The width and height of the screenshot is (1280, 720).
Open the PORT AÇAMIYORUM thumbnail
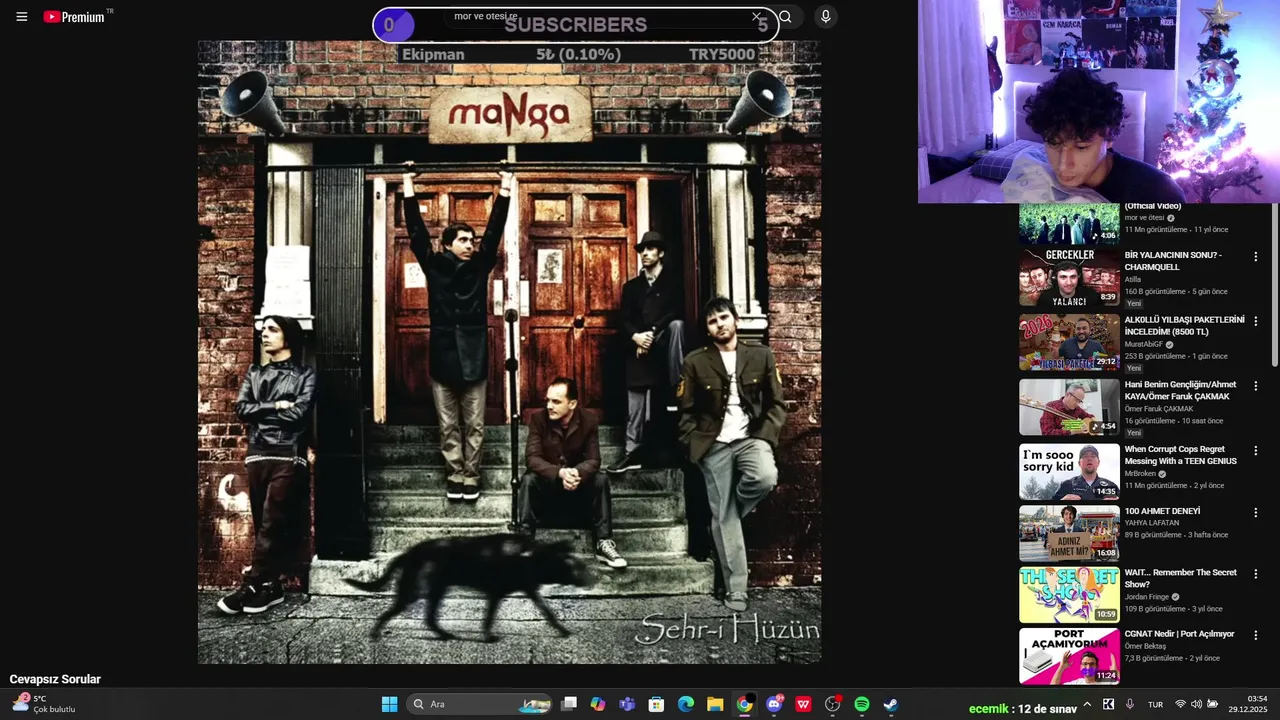pos(1069,656)
